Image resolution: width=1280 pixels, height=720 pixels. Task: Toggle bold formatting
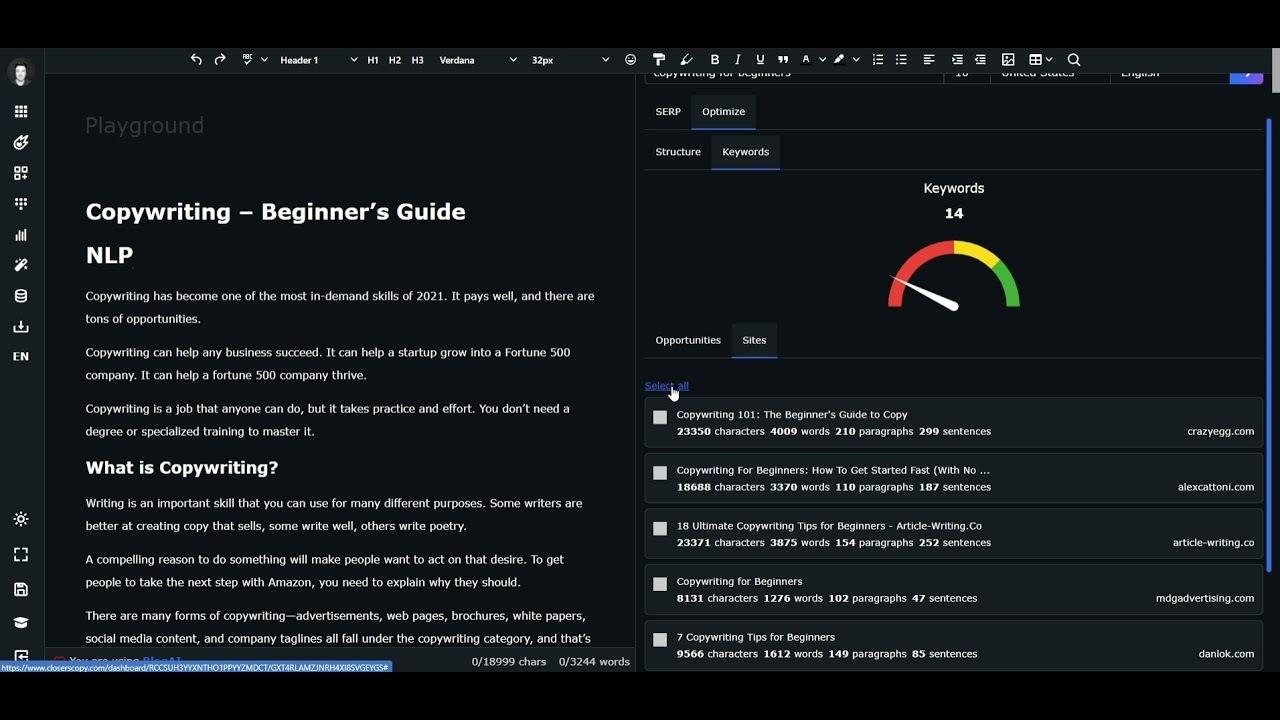click(x=714, y=60)
